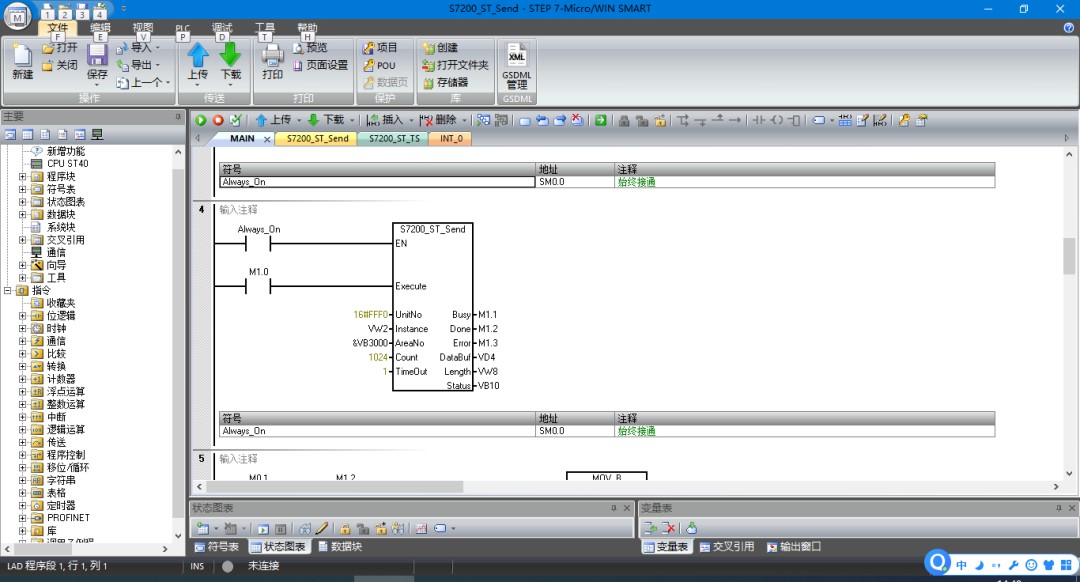1080x582 pixels.
Task: Click the insert contact icon in editor toolbar
Action: point(759,120)
